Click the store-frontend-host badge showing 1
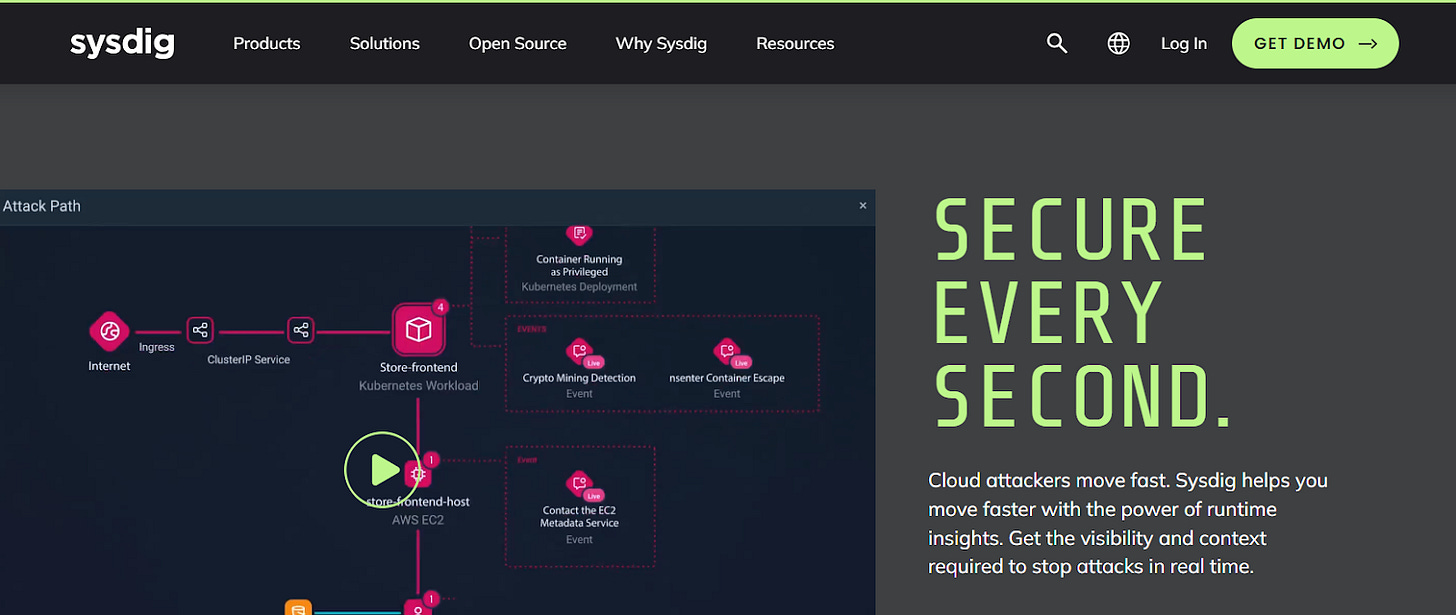Image resolution: width=1456 pixels, height=615 pixels. click(430, 460)
